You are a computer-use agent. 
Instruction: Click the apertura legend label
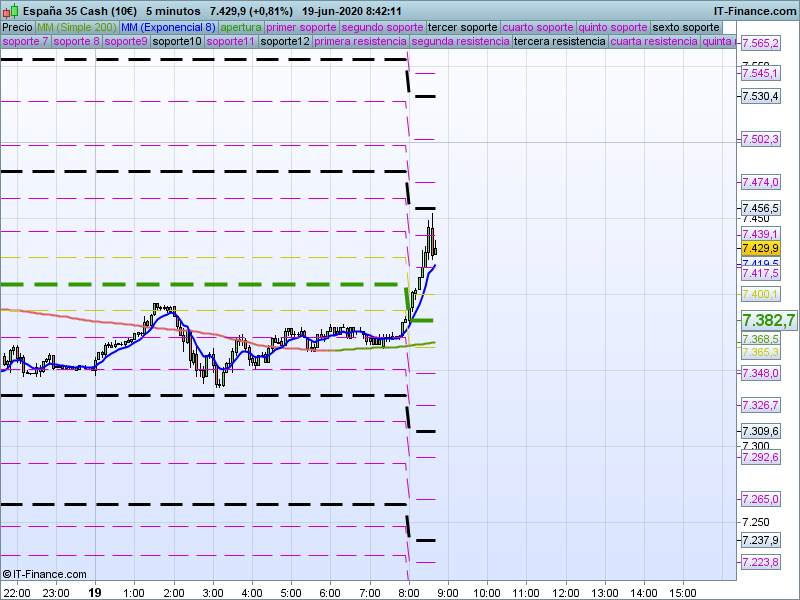pos(241,27)
